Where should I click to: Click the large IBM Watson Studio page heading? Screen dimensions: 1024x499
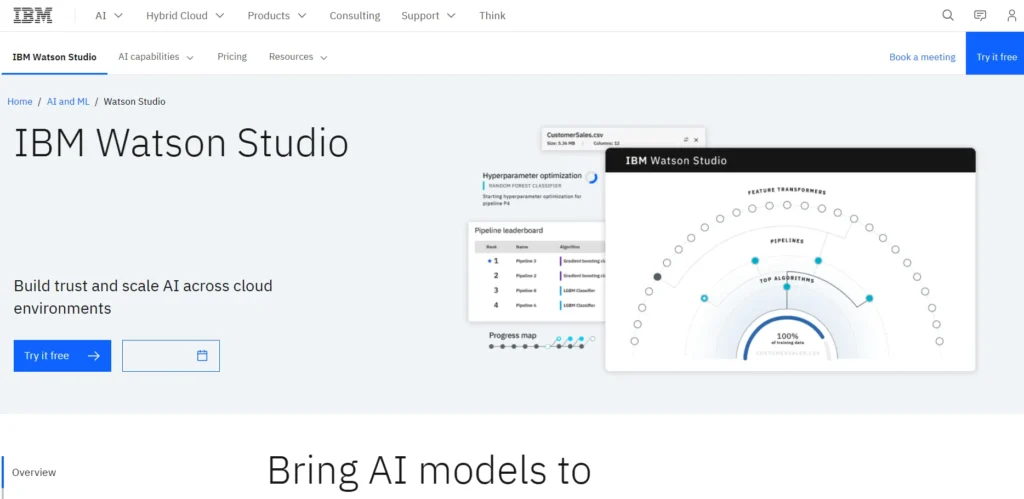point(181,143)
